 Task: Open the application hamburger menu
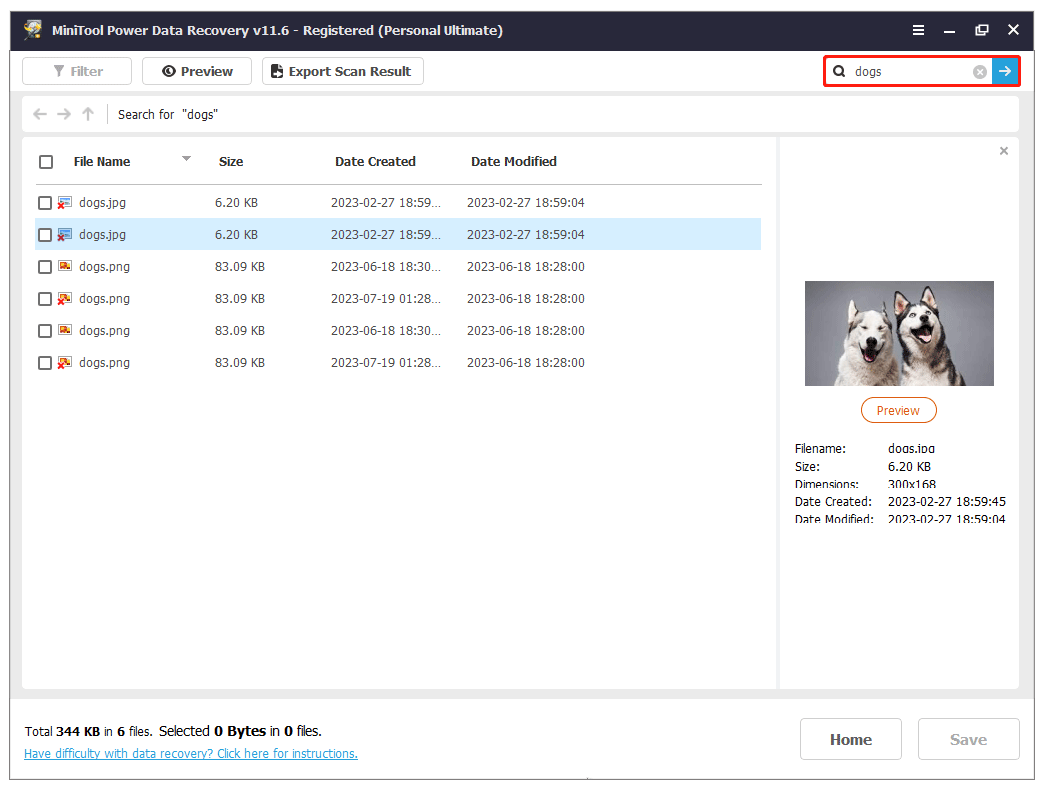(x=918, y=30)
